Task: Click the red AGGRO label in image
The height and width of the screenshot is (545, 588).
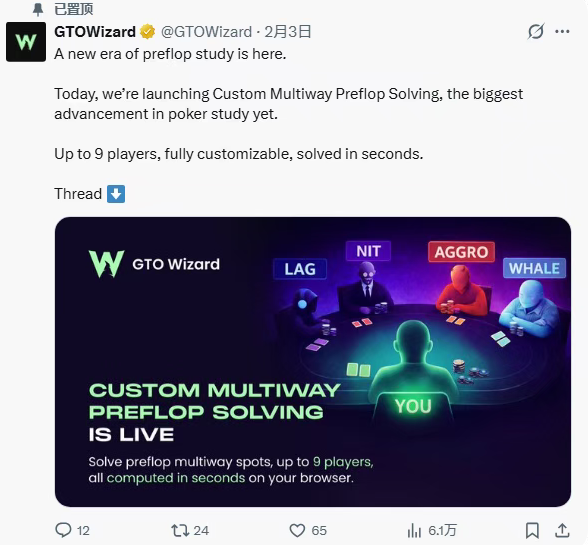Action: pyautogui.click(x=461, y=252)
